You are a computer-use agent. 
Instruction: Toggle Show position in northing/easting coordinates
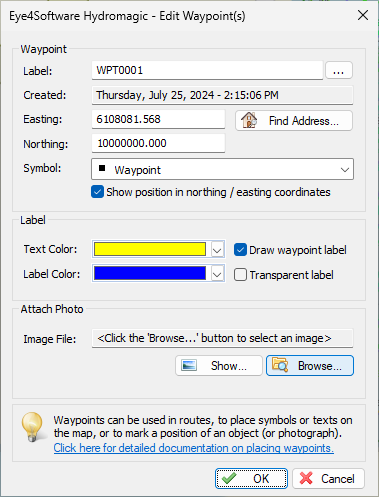(x=97, y=192)
